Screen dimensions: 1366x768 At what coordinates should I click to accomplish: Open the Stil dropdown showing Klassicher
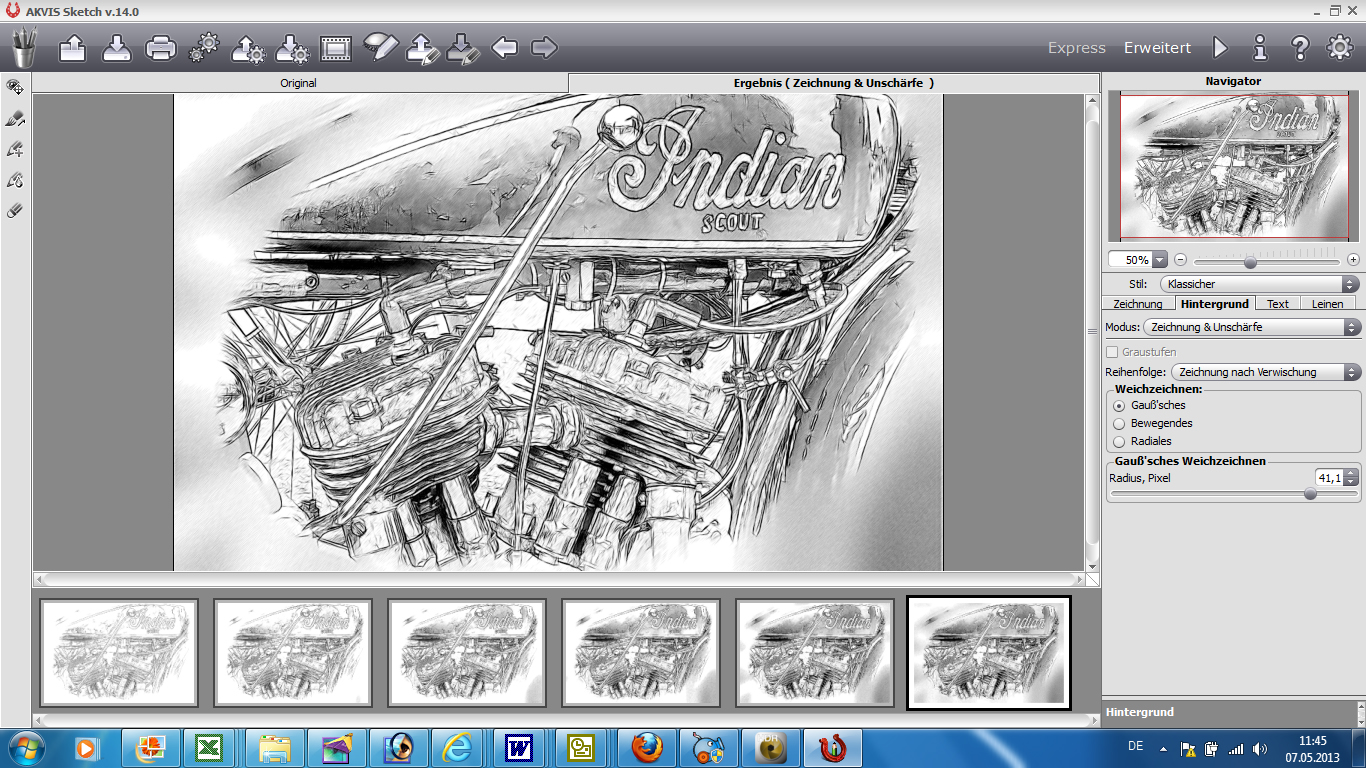click(x=1260, y=284)
